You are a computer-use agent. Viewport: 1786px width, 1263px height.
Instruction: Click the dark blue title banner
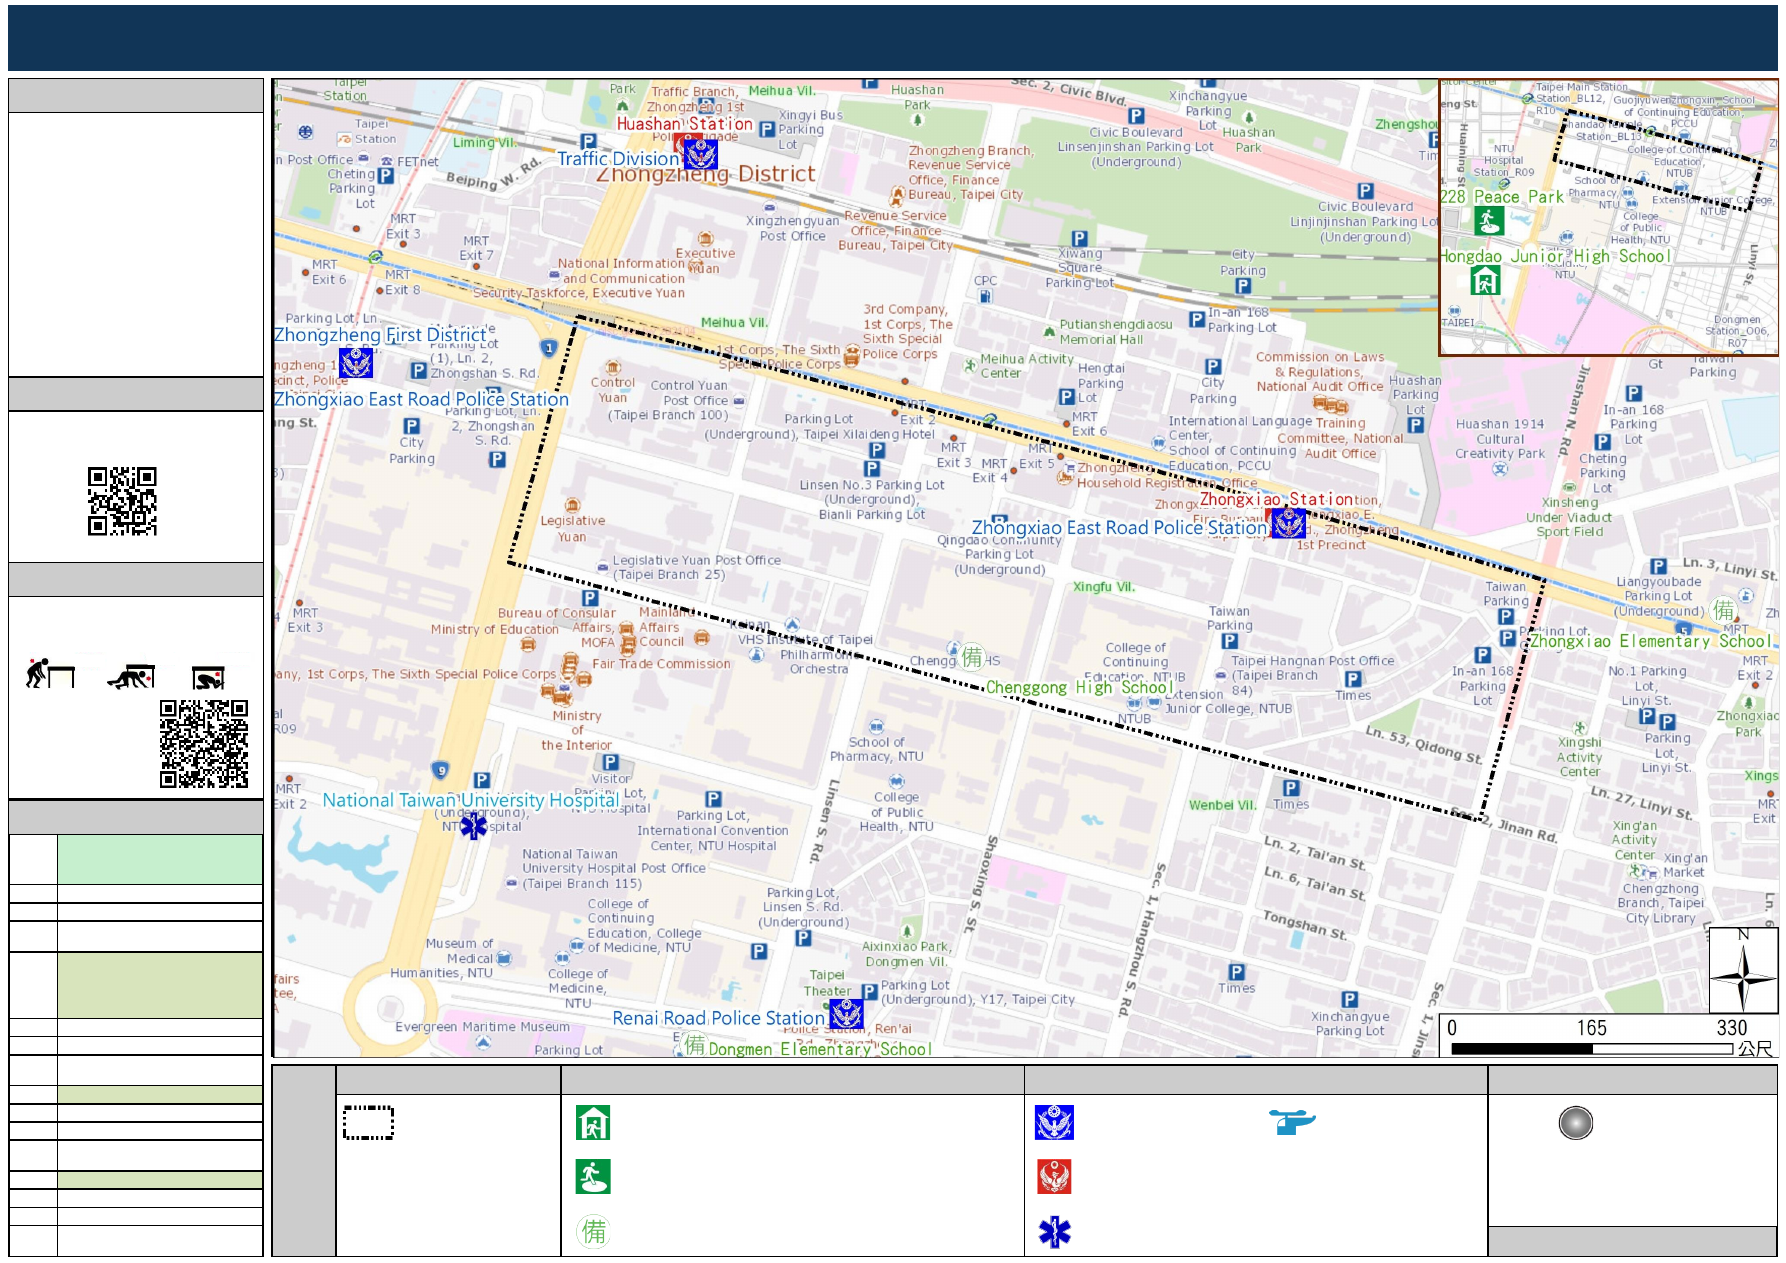892,38
